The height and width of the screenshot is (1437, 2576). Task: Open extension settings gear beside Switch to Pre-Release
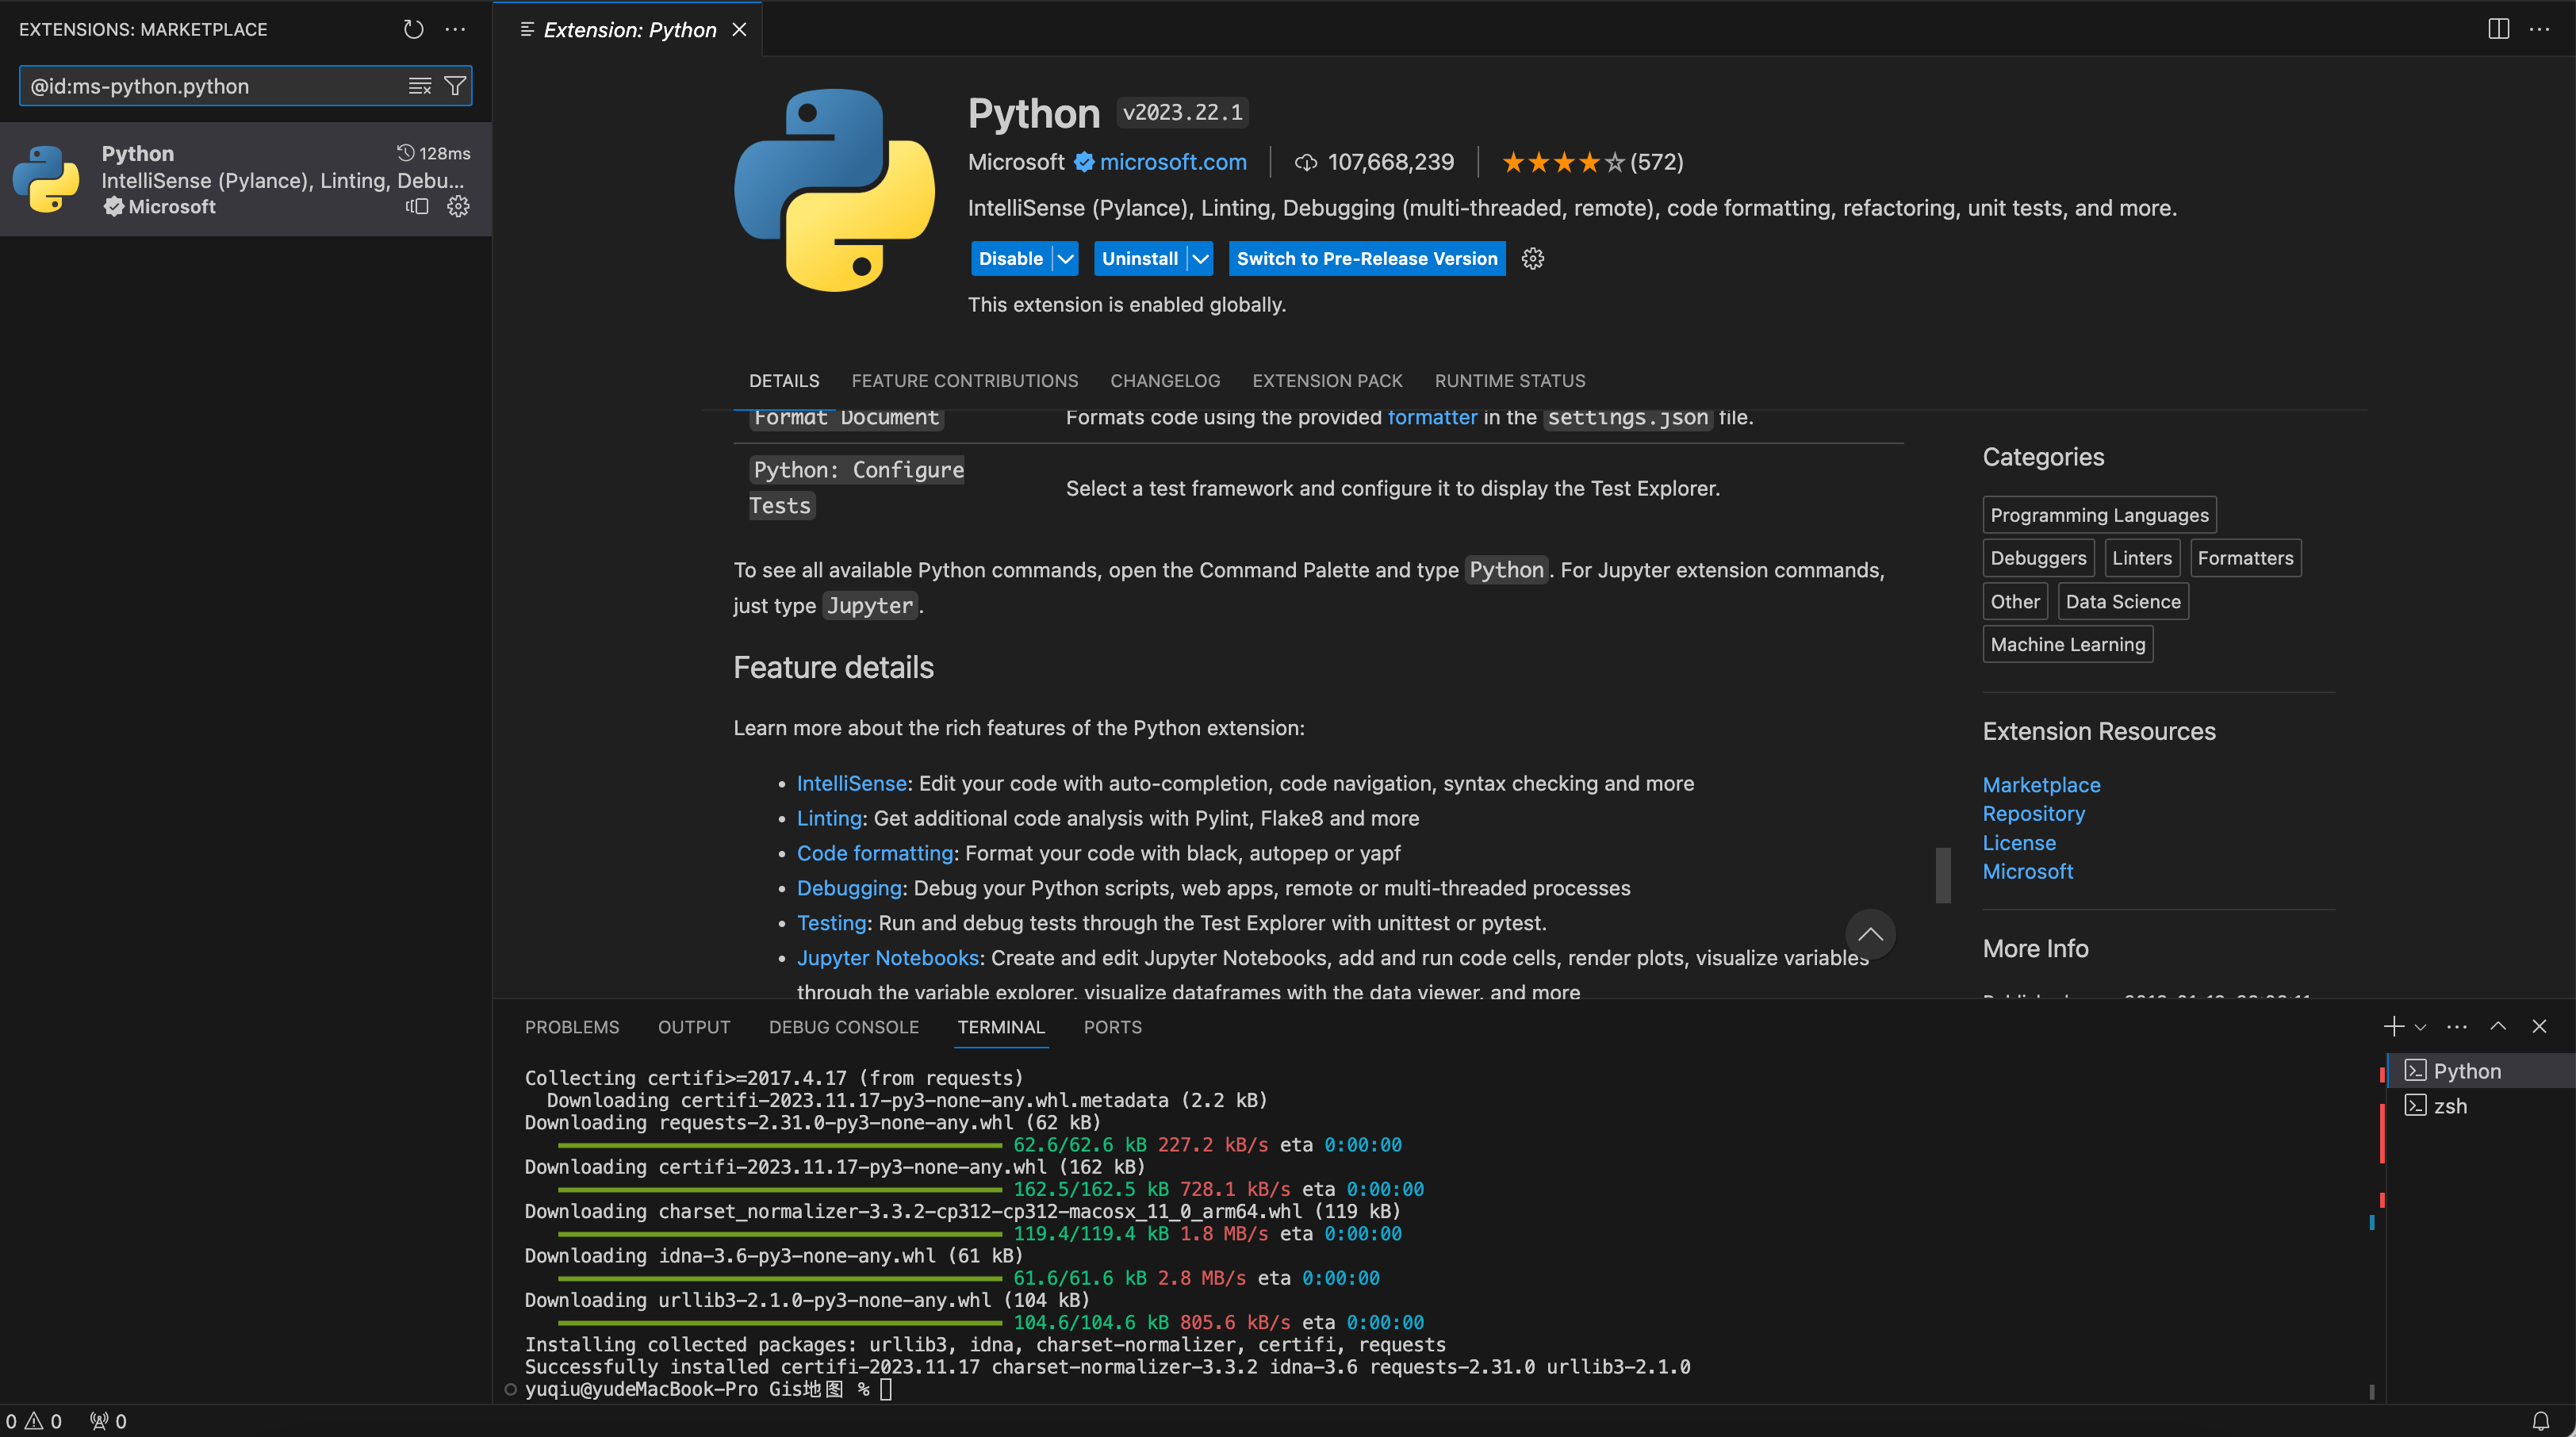click(x=1533, y=258)
